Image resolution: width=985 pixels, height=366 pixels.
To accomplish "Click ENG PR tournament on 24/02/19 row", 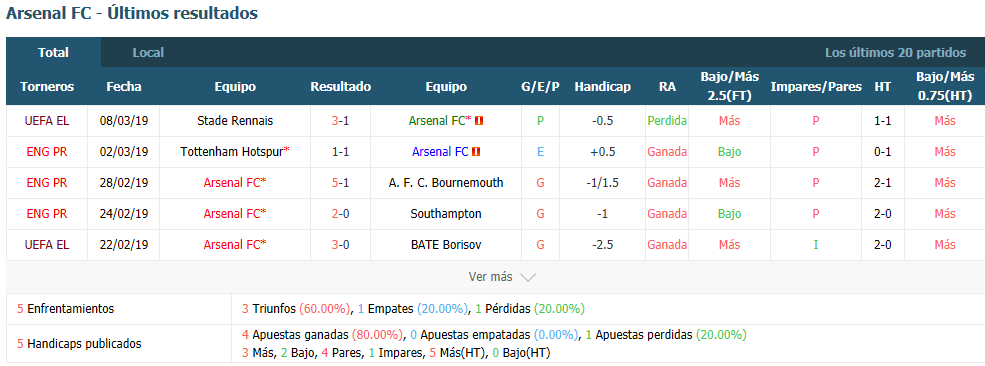I will [47, 213].
